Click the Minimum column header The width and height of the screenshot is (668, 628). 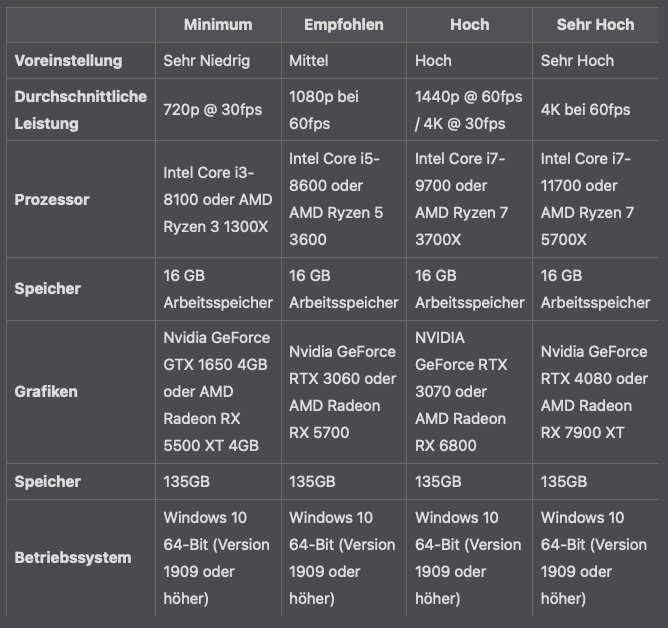tap(218, 24)
